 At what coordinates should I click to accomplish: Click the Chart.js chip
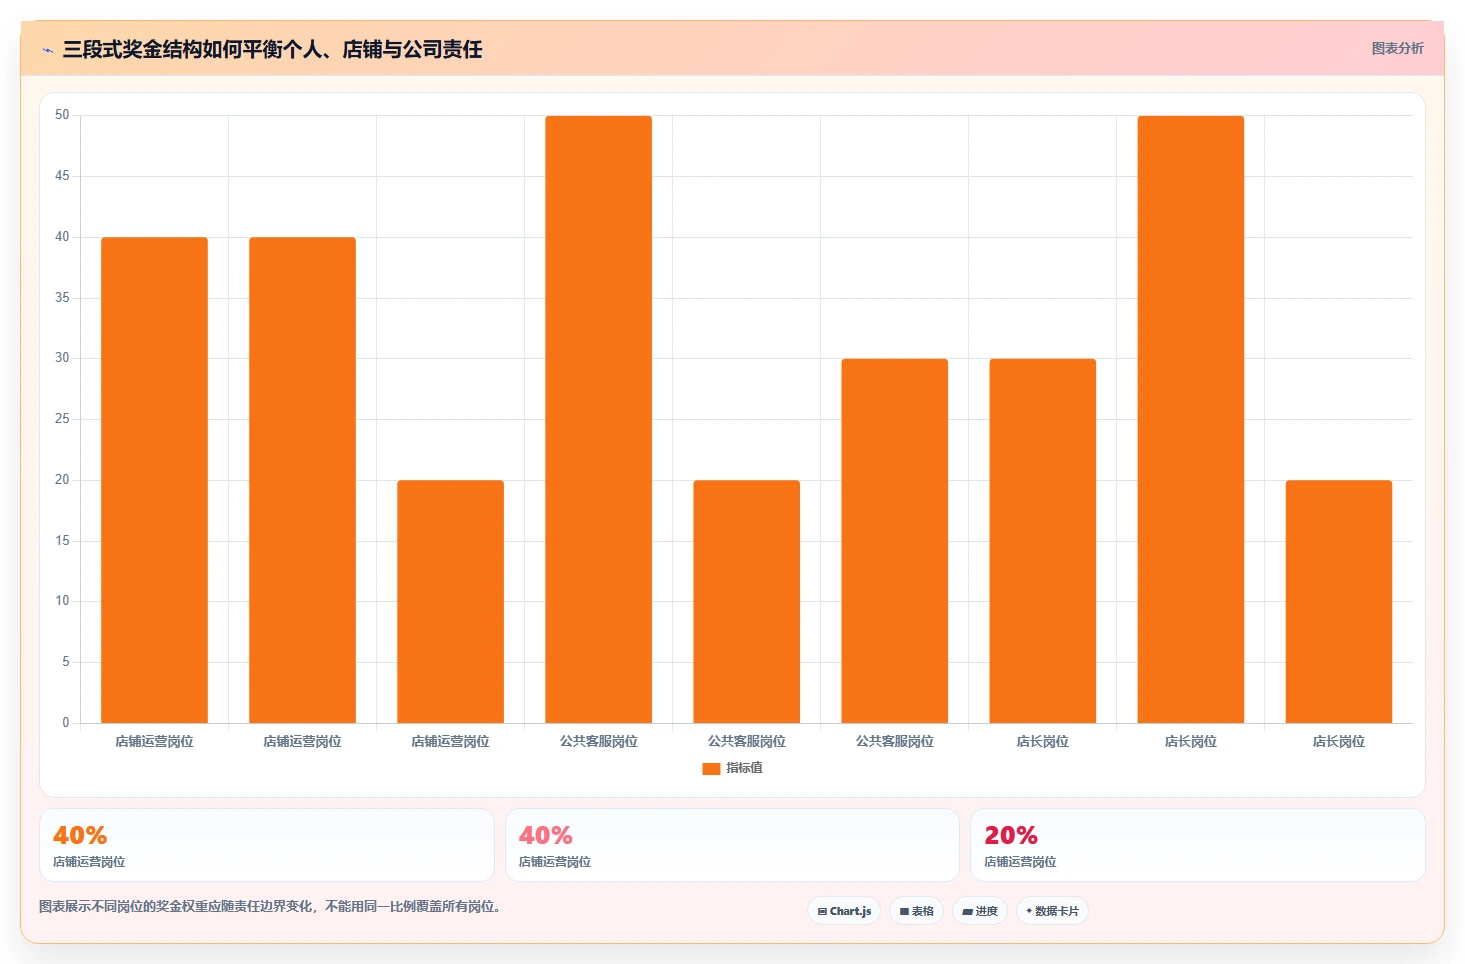[x=844, y=911]
